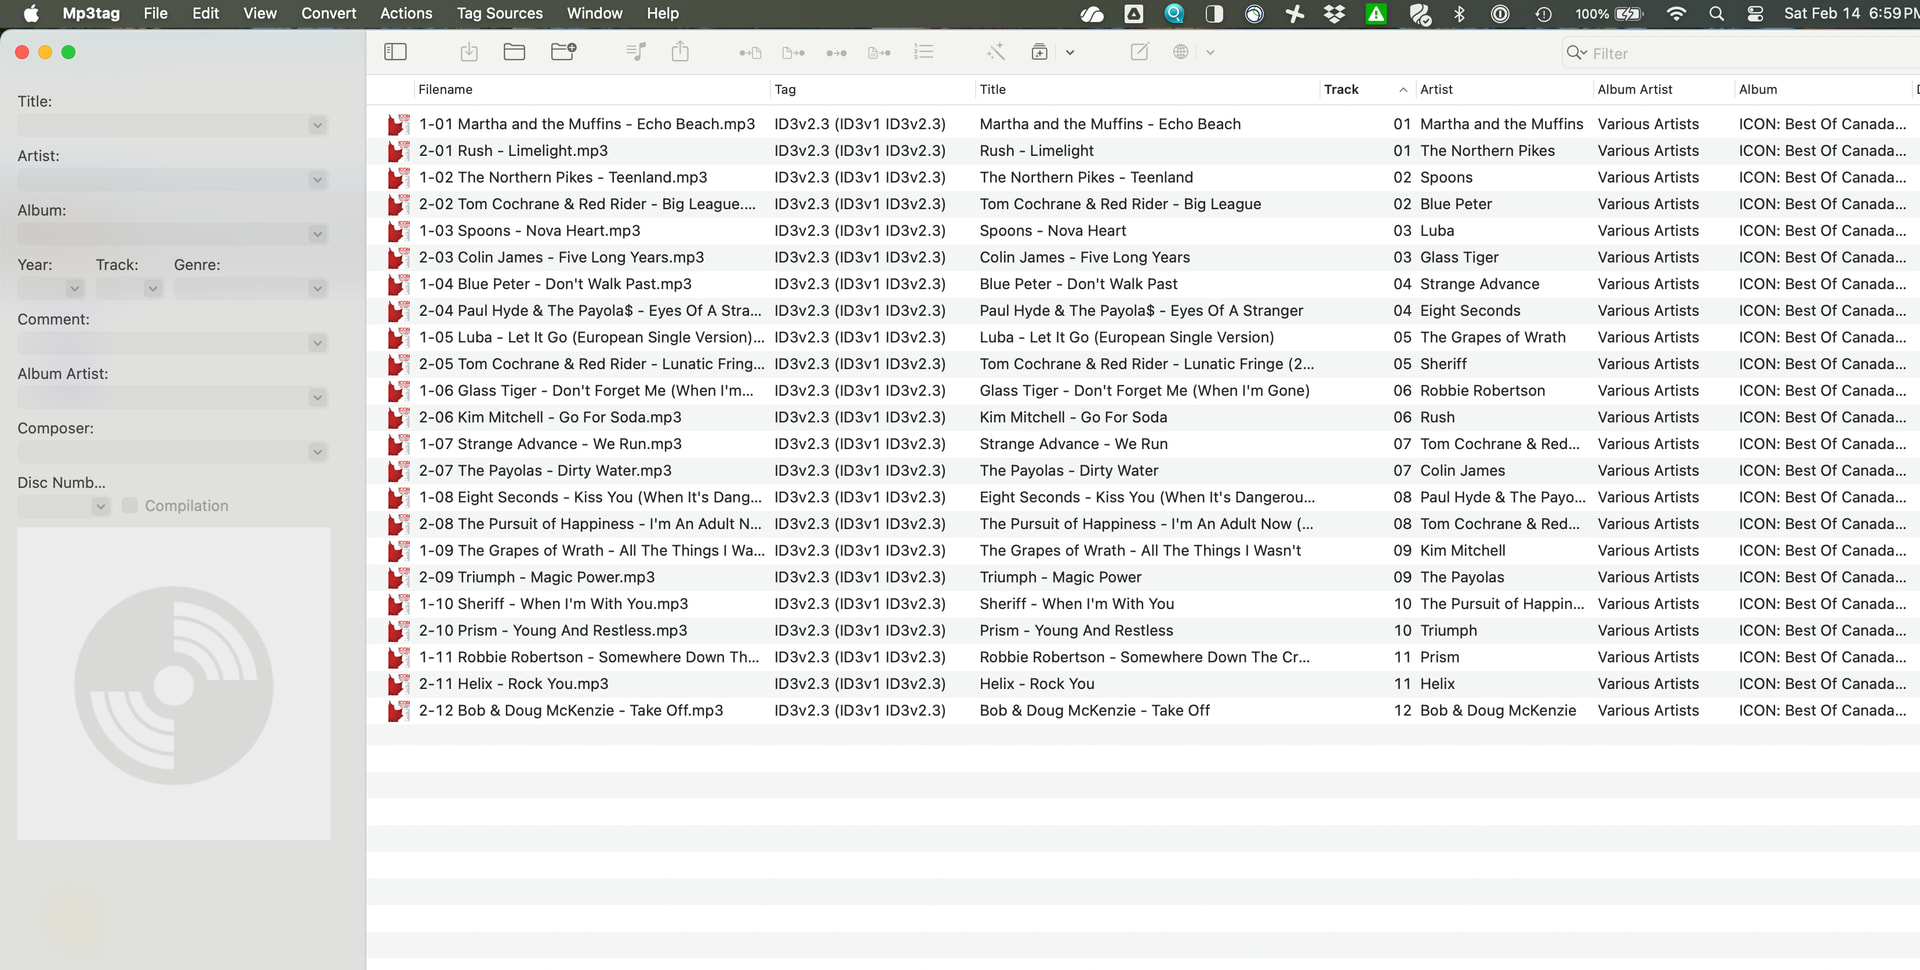The image size is (1920, 970).
Task: Click the Open Folder toolbar icon
Action: point(515,52)
